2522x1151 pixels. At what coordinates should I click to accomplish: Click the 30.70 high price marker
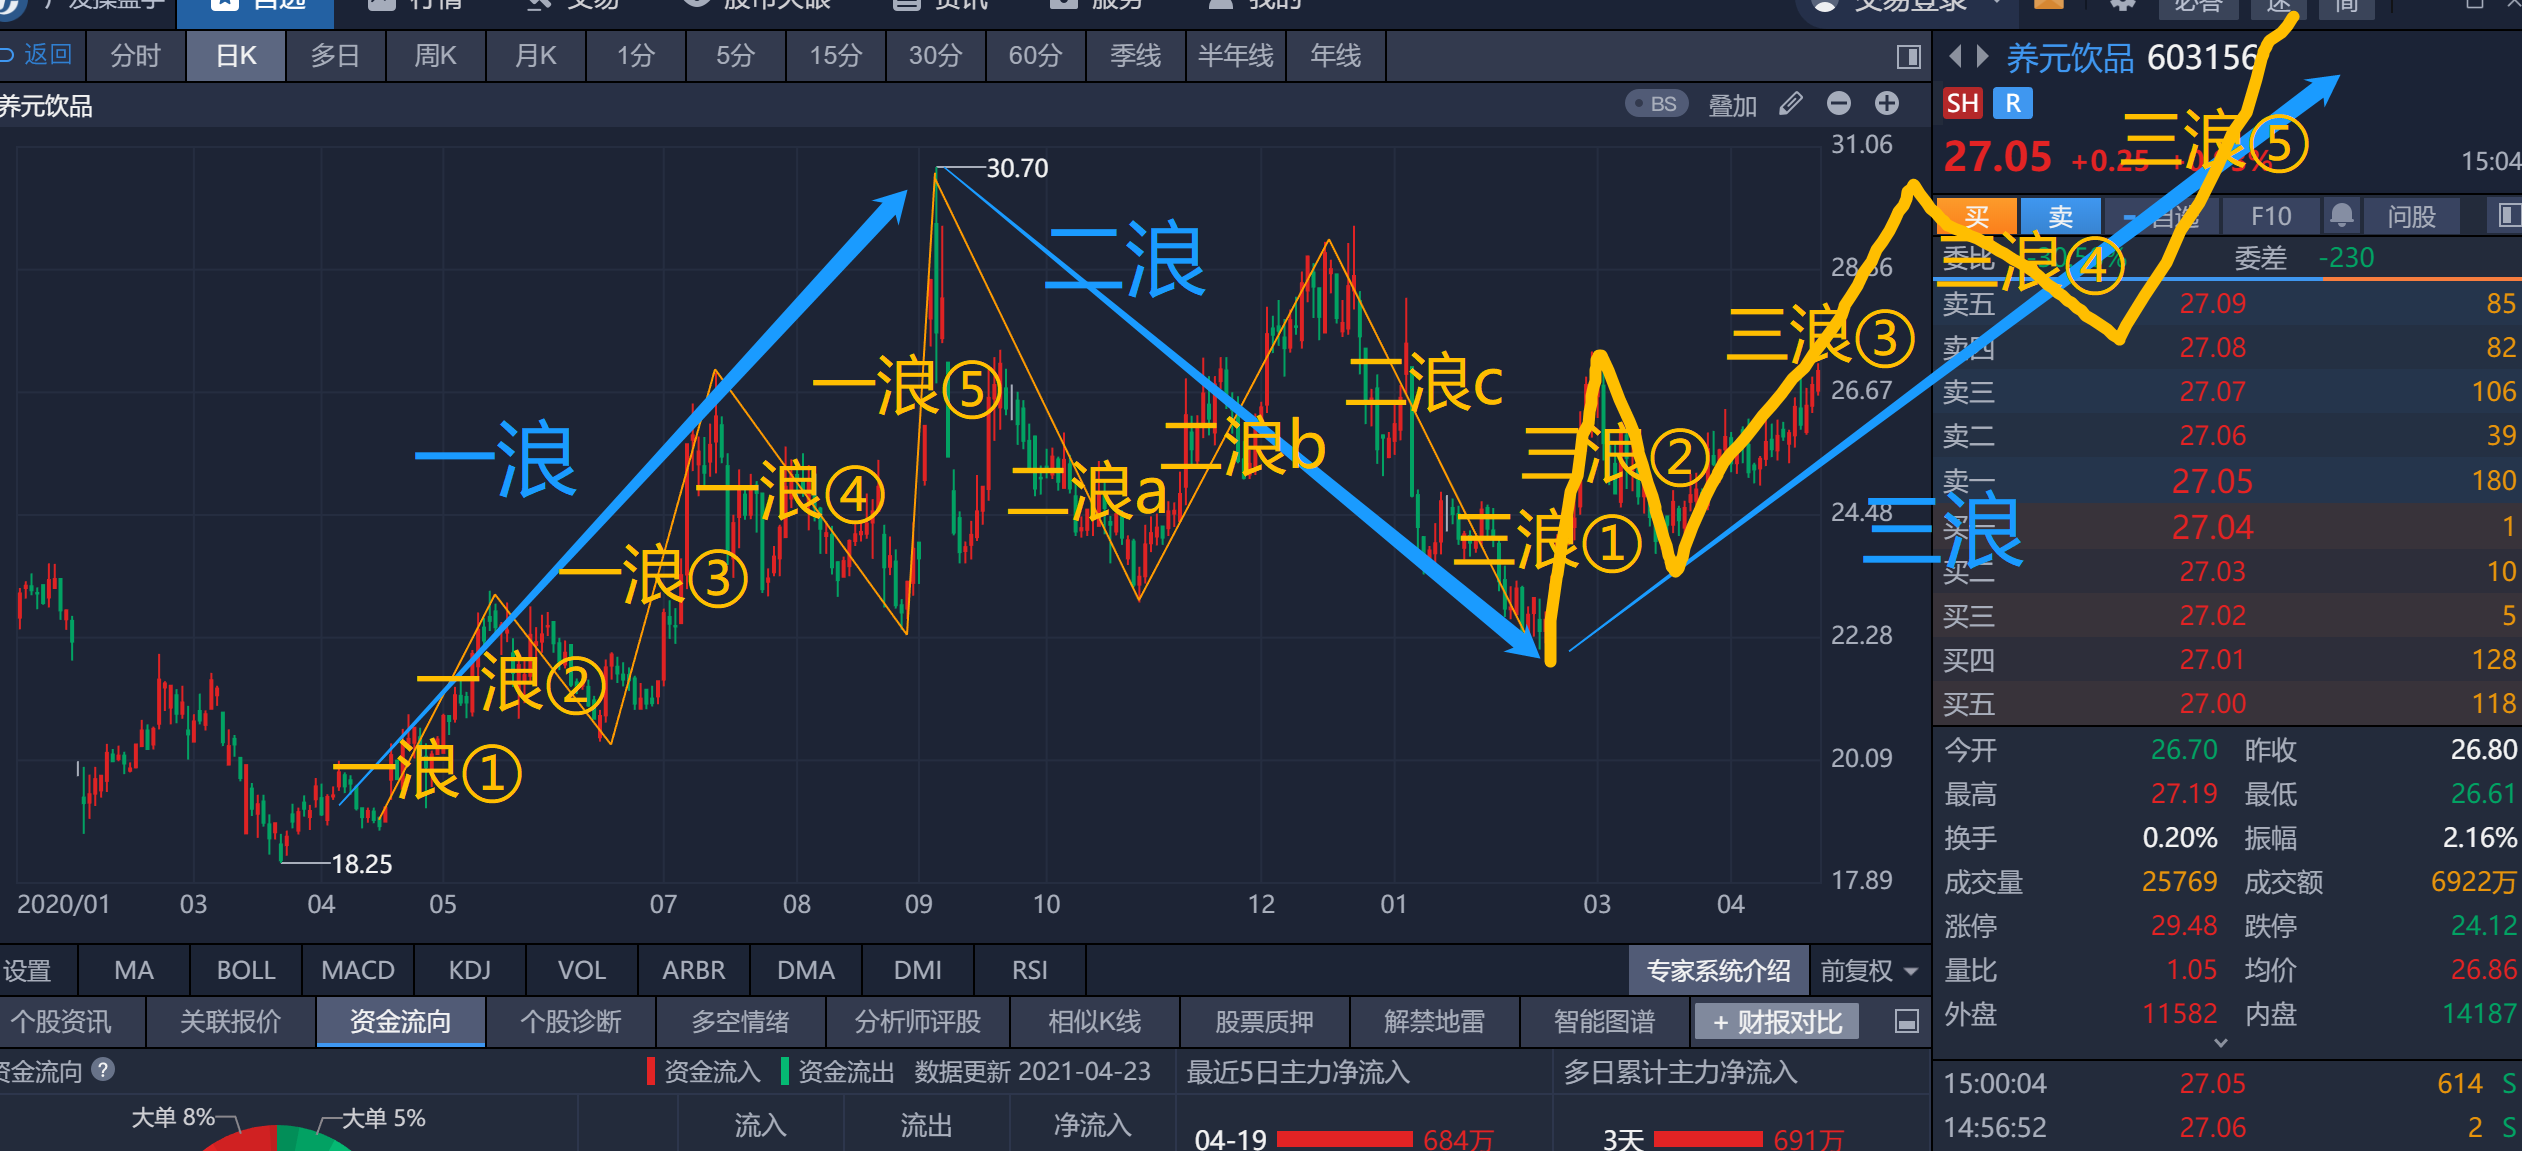1016,168
